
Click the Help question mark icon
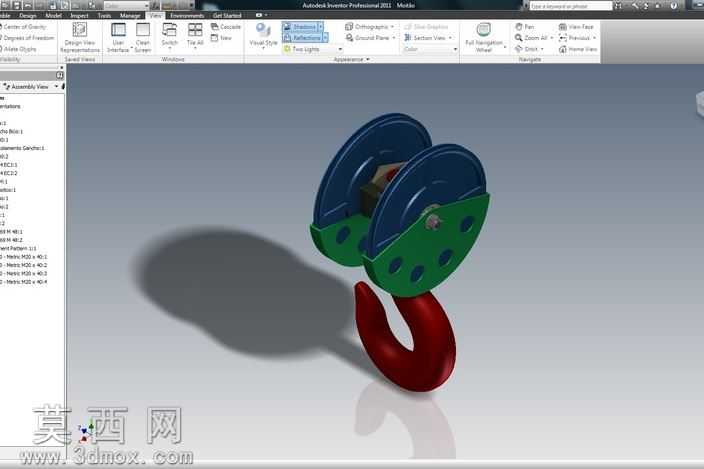coord(673,5)
